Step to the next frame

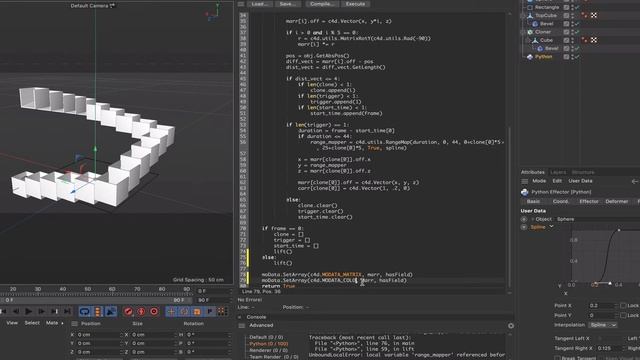tap(42, 311)
